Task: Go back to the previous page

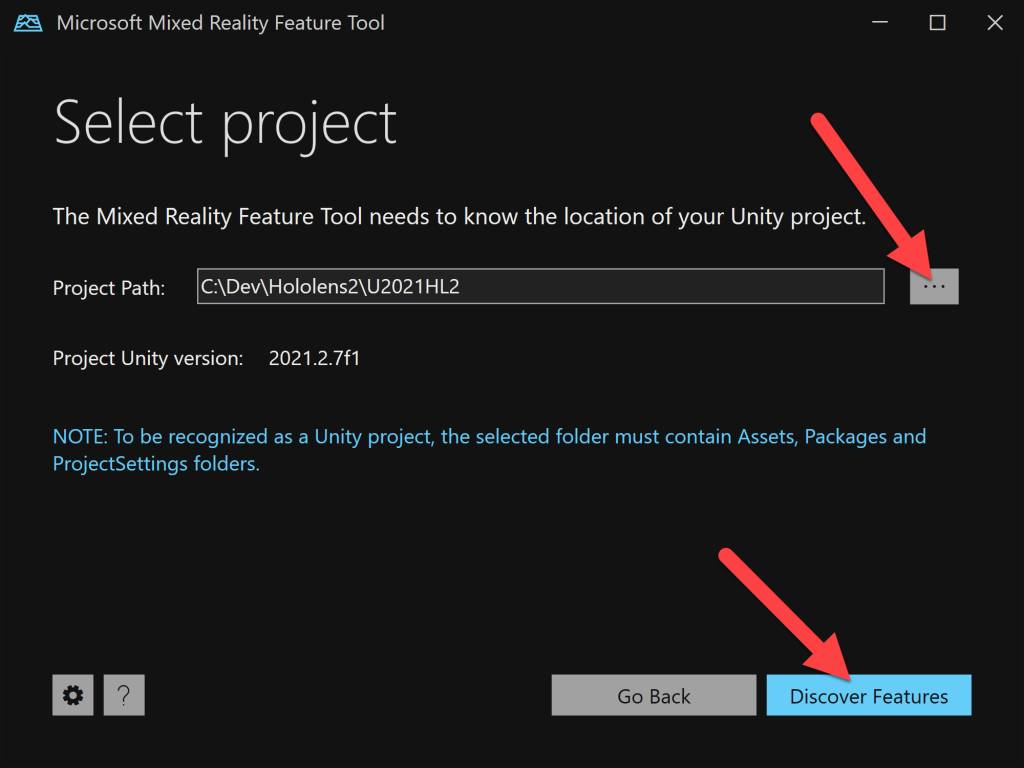Action: click(654, 695)
